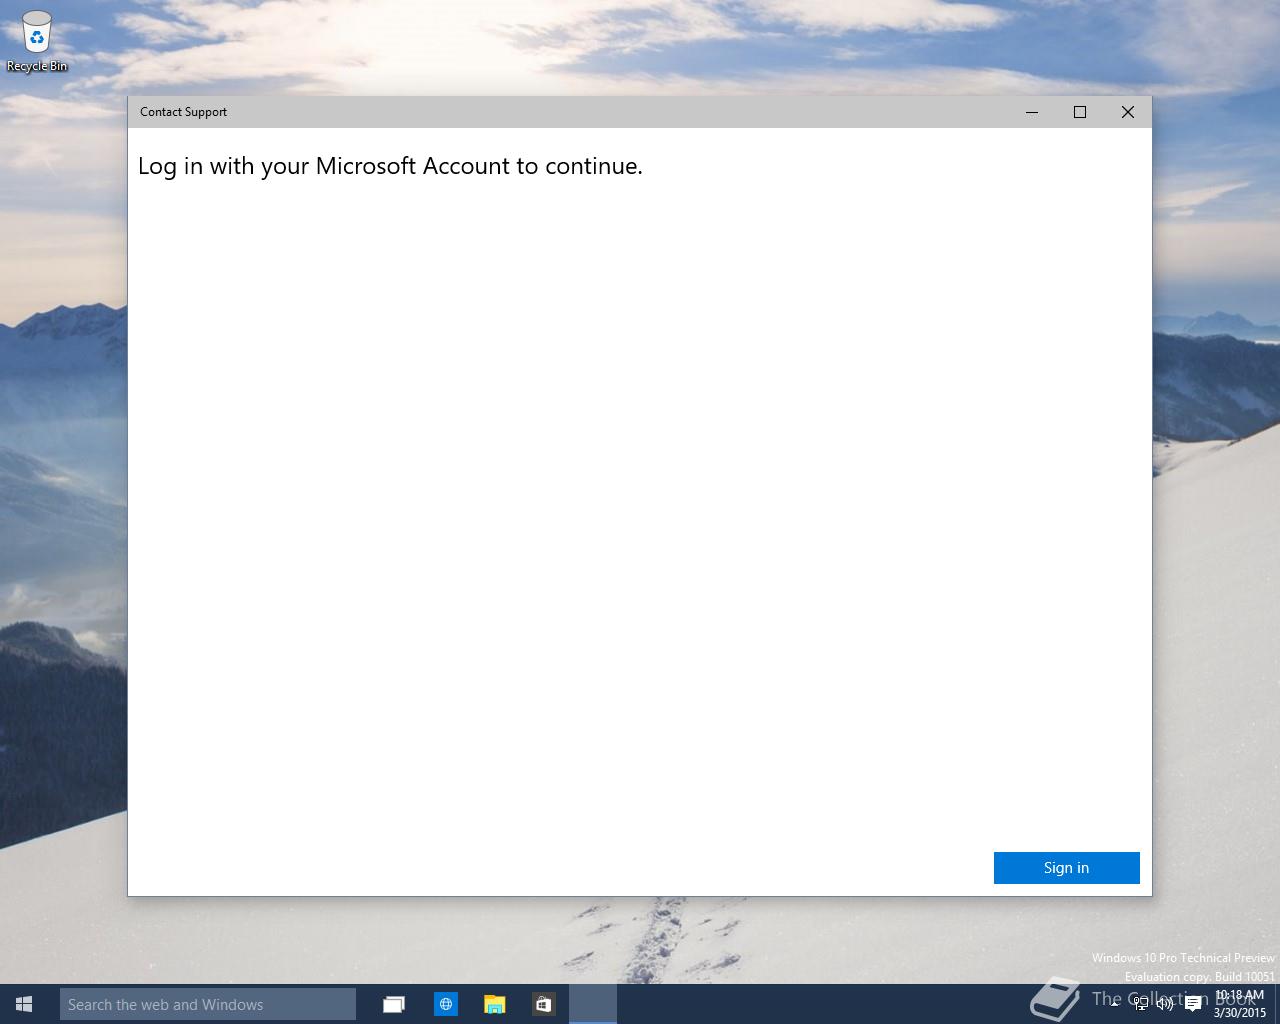Click the Sign in button

coord(1066,868)
